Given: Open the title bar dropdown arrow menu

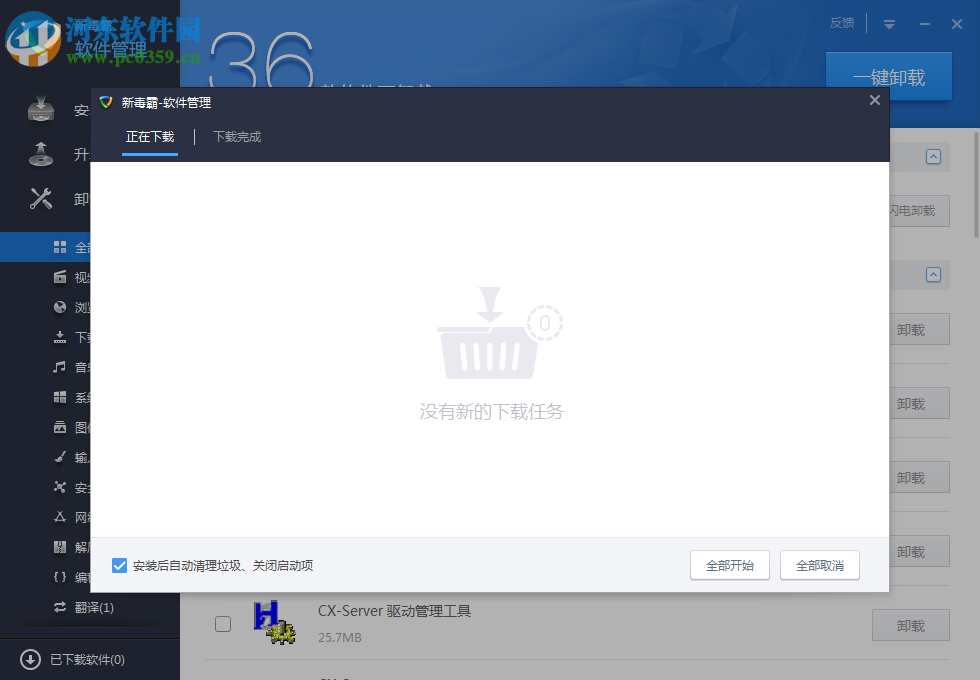Looking at the screenshot, I should (889, 23).
